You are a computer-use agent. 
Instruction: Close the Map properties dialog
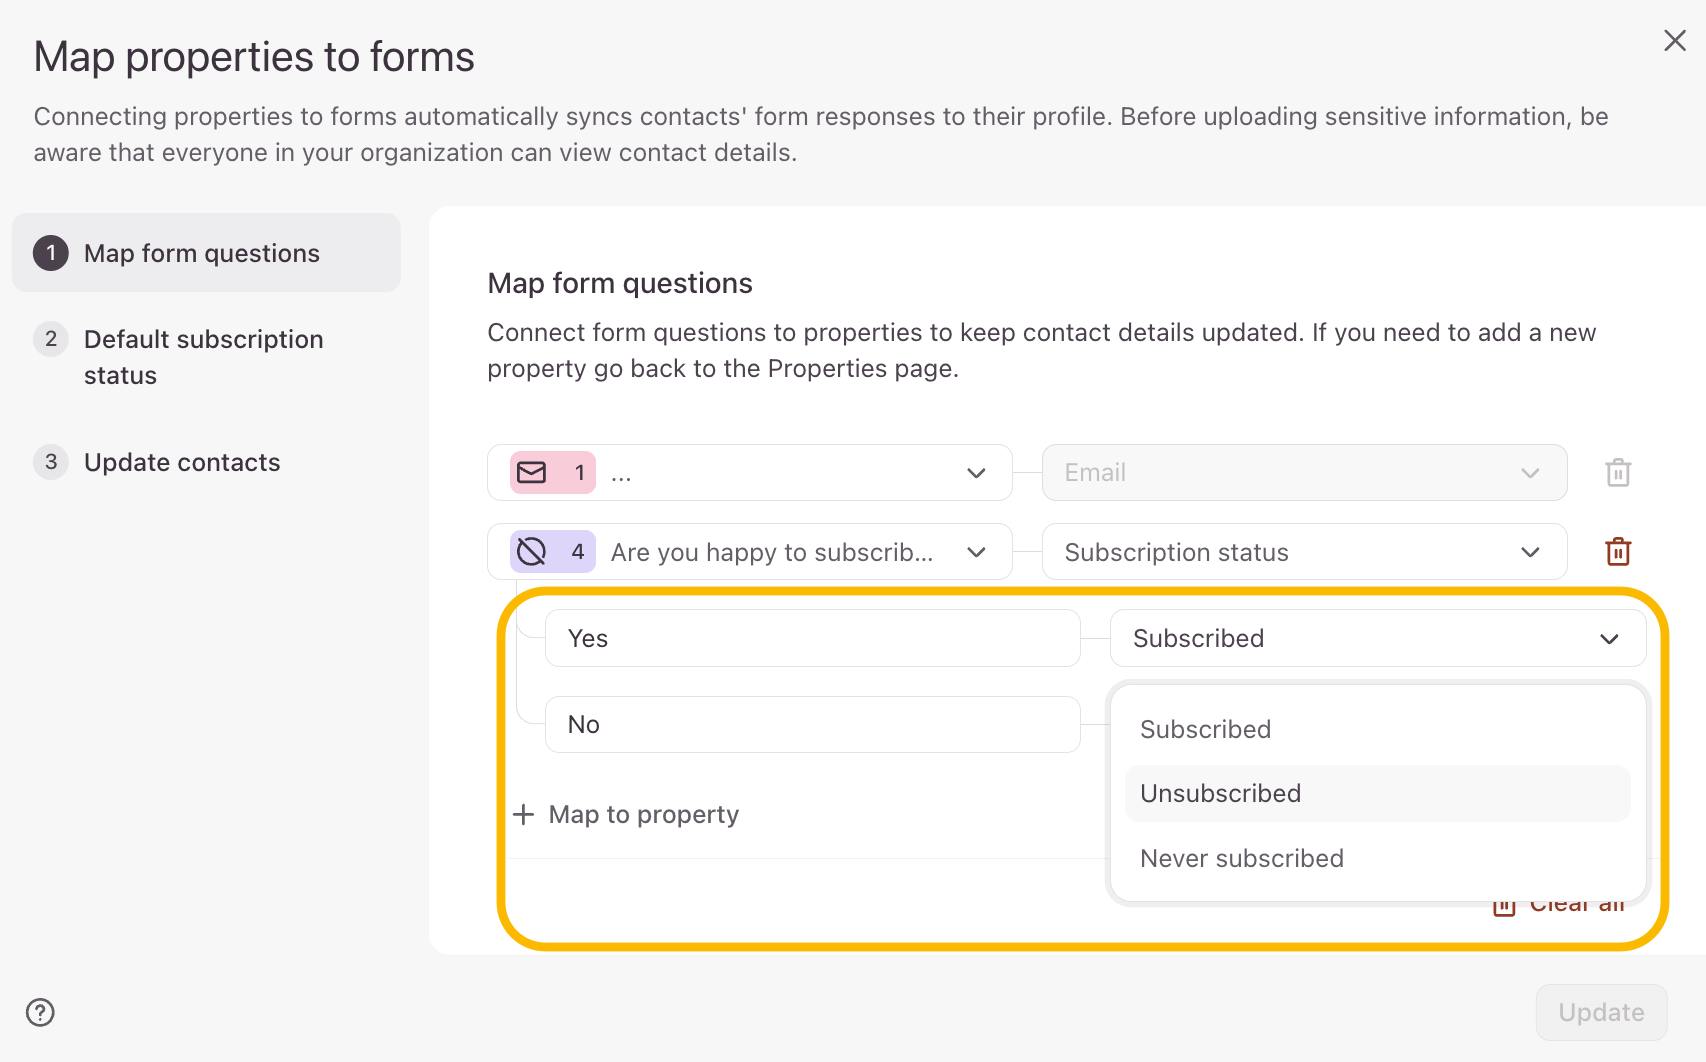pyautogui.click(x=1674, y=40)
